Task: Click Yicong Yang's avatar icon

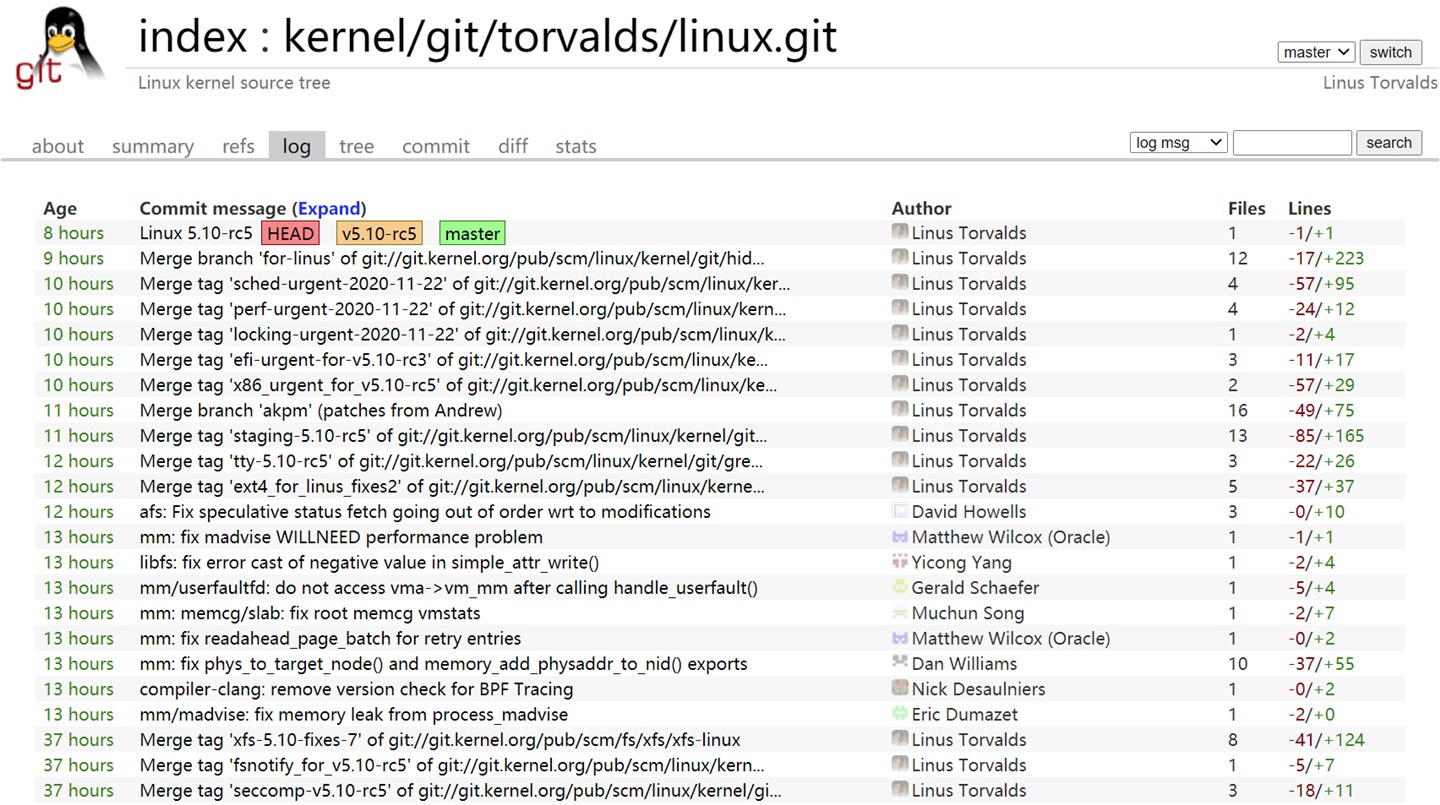Action: [x=898, y=562]
